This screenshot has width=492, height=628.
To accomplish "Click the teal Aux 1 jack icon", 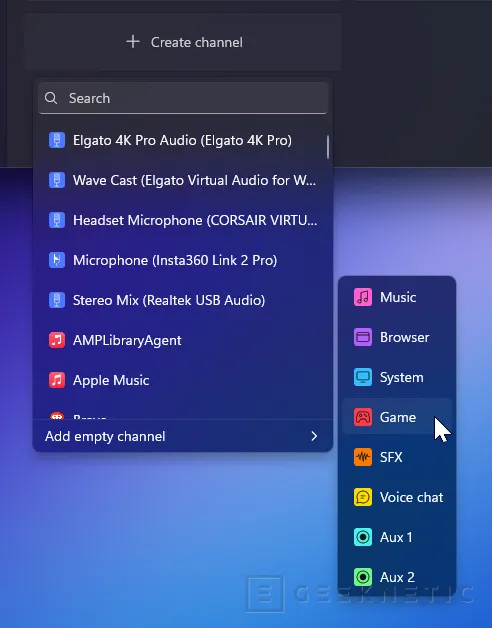I will point(363,537).
